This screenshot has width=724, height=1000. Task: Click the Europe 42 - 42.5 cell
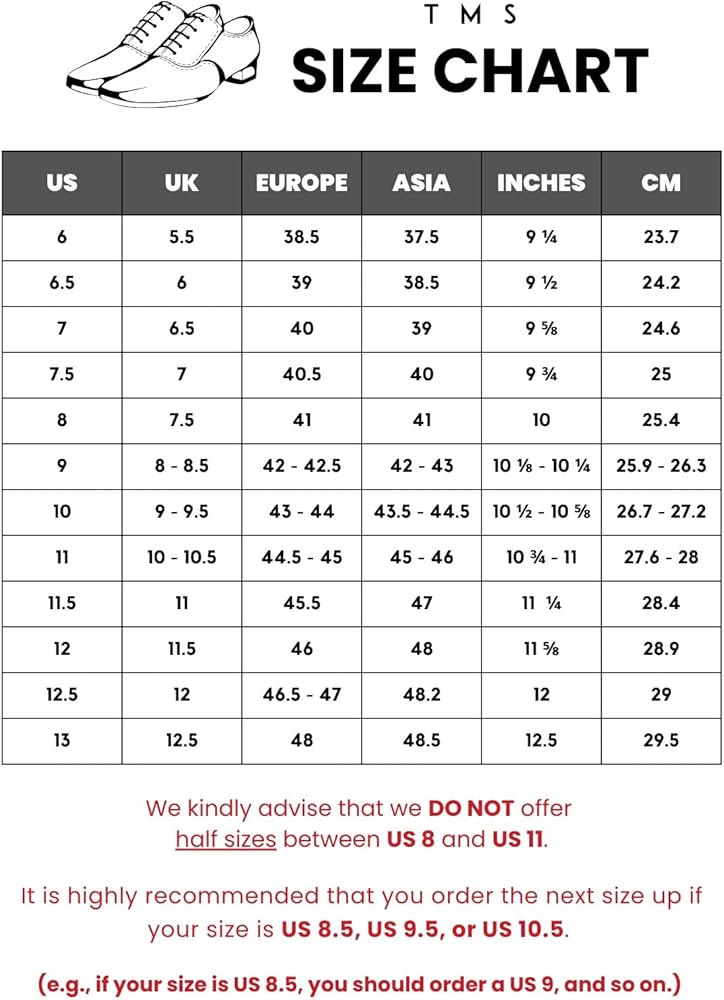coord(301,466)
